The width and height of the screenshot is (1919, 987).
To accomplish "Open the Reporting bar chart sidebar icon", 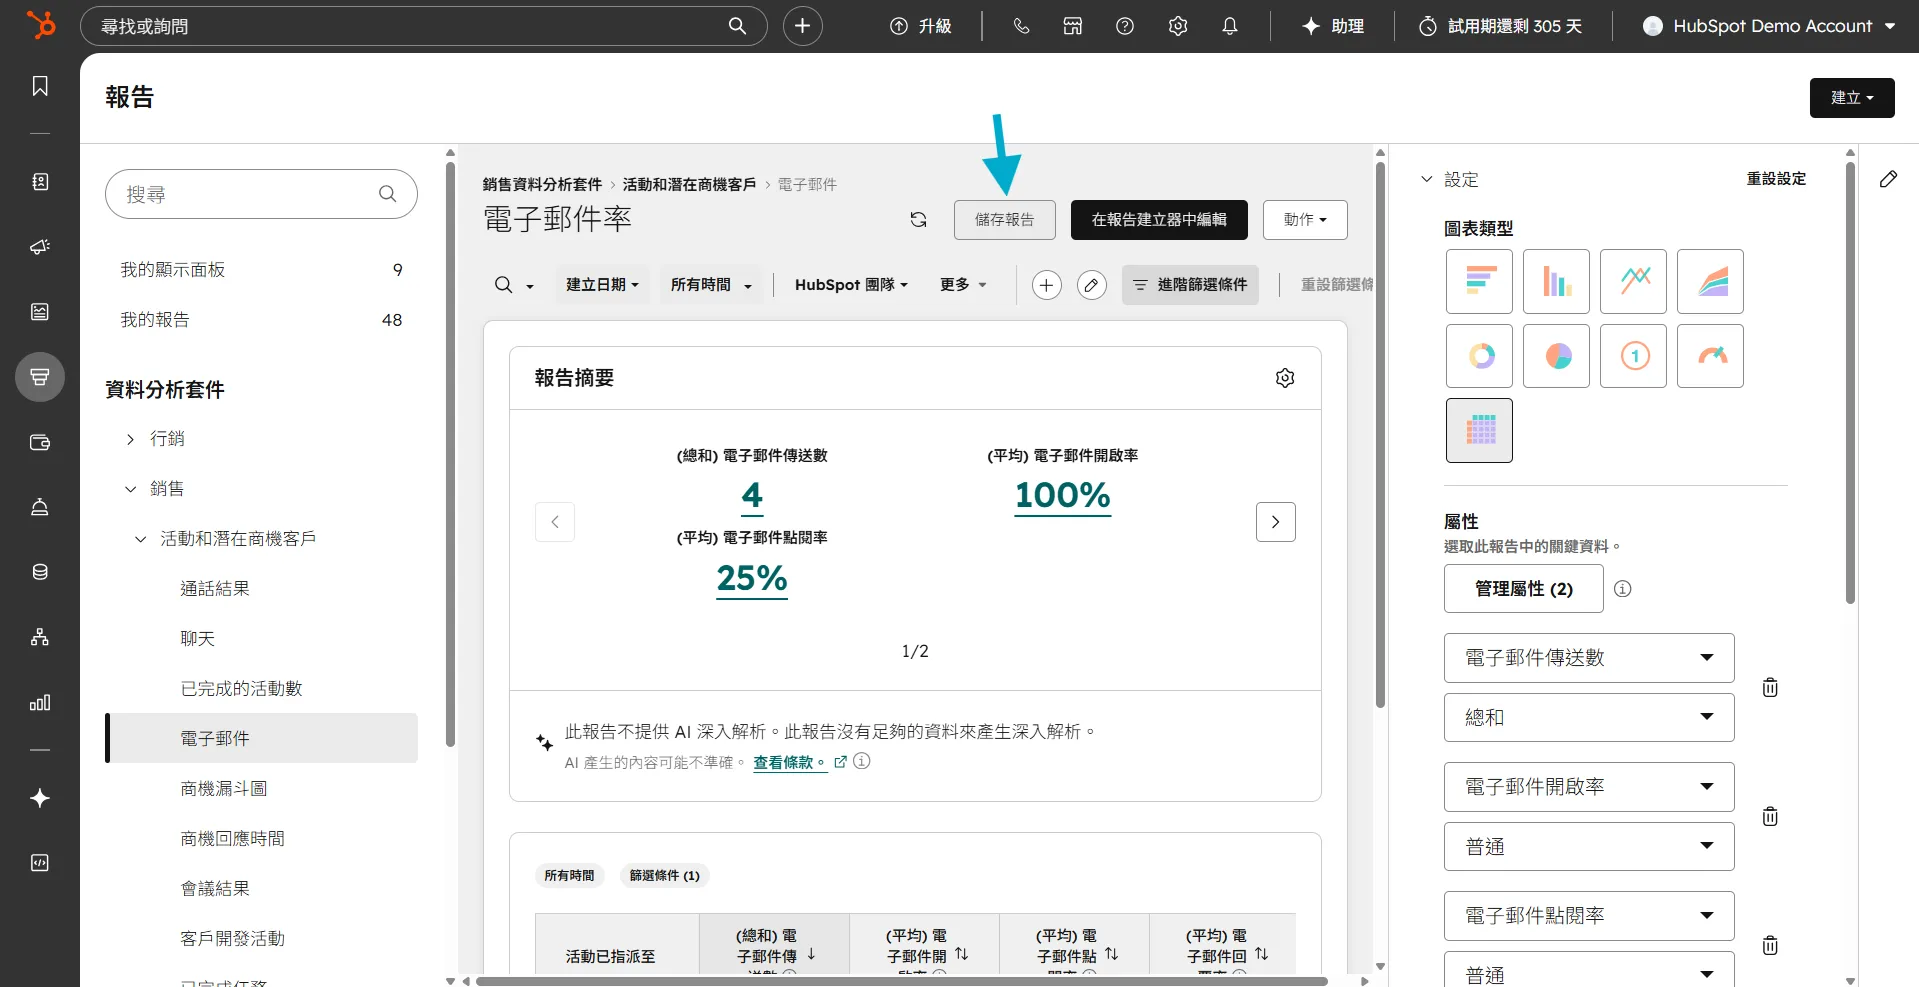I will click(x=40, y=702).
